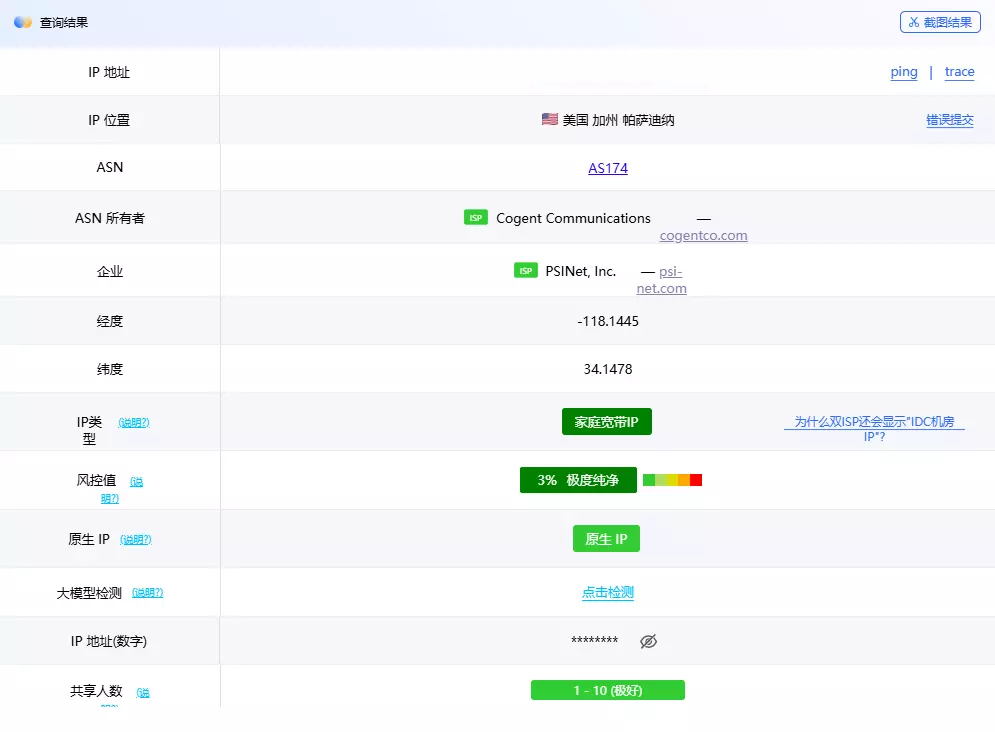995x732 pixels.
Task: Click the US flag icon in IP 位置
Action: tap(549, 119)
